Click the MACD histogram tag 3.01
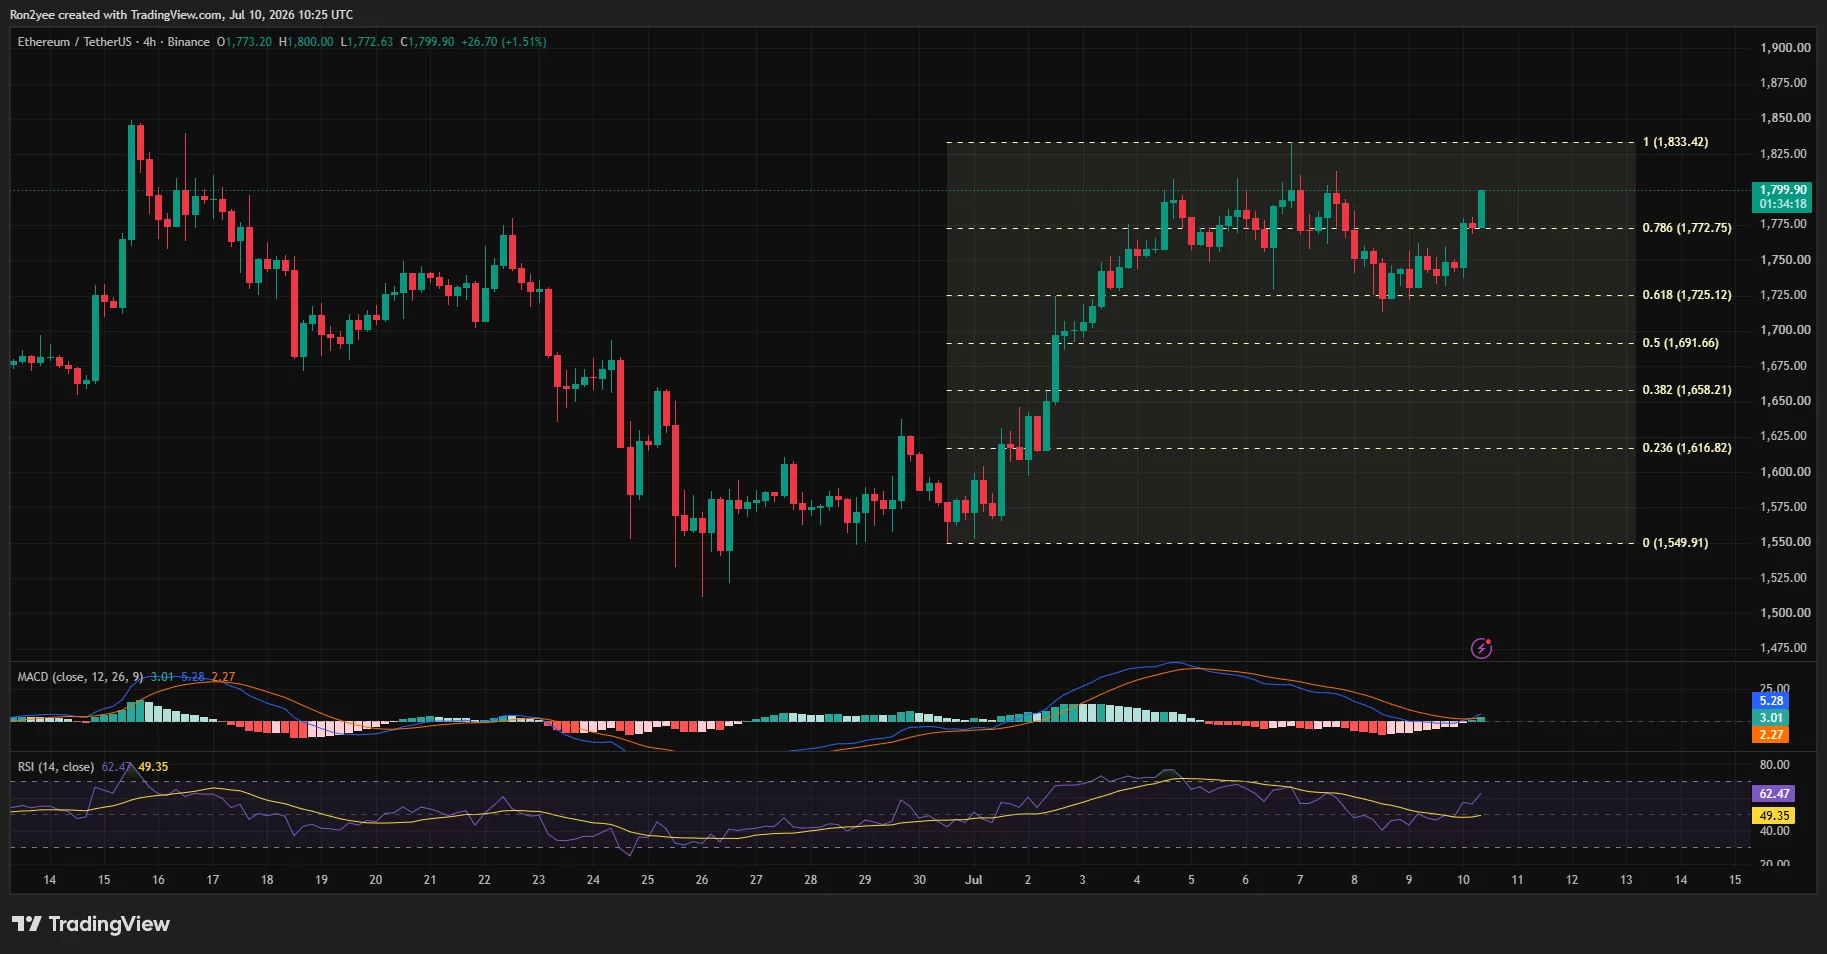The width and height of the screenshot is (1827, 954). tap(1771, 718)
